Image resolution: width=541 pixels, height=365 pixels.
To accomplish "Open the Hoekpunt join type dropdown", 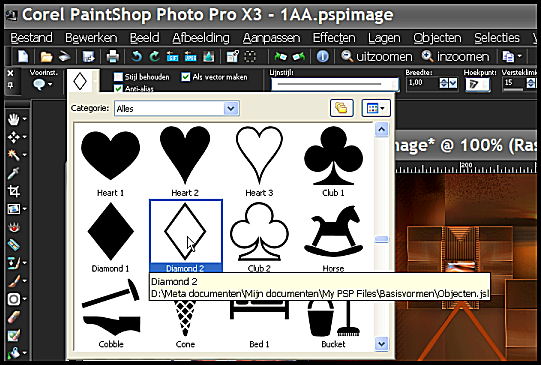I will tap(478, 84).
